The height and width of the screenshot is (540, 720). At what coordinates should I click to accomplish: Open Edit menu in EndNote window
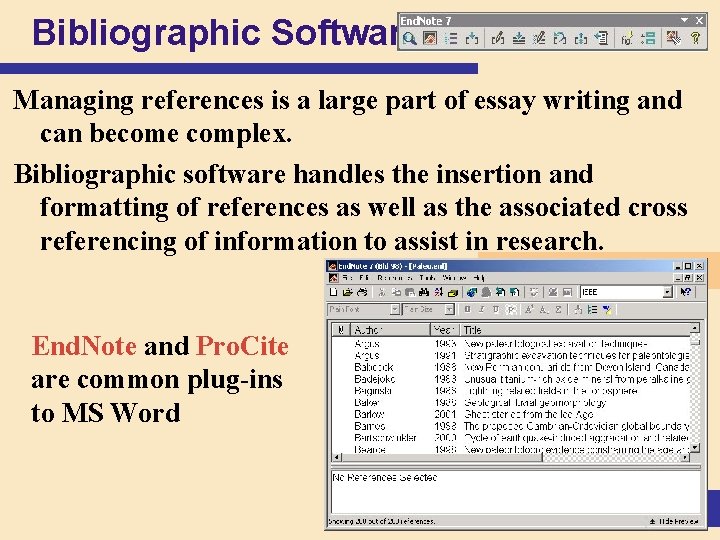[365, 278]
